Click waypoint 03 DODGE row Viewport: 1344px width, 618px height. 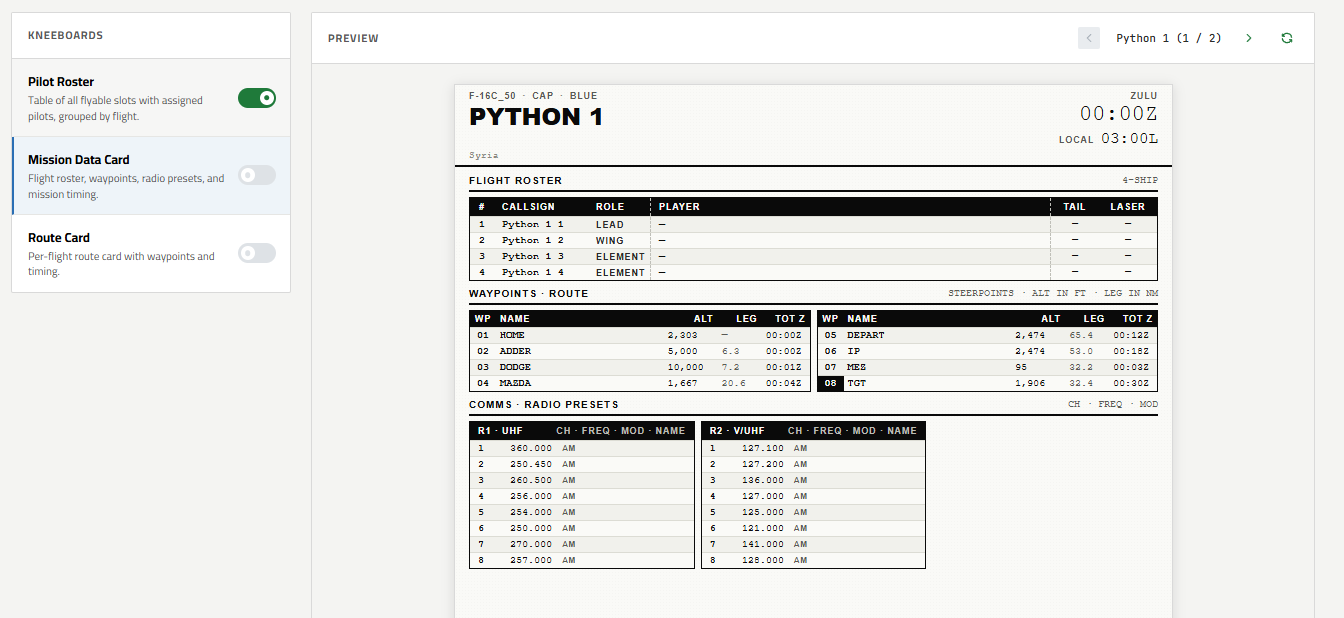640,367
